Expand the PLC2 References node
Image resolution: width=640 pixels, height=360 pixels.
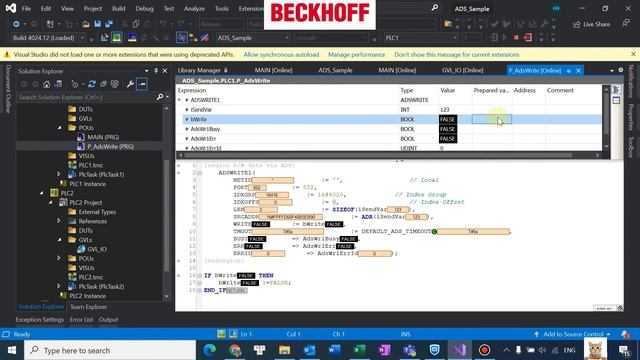59,221
